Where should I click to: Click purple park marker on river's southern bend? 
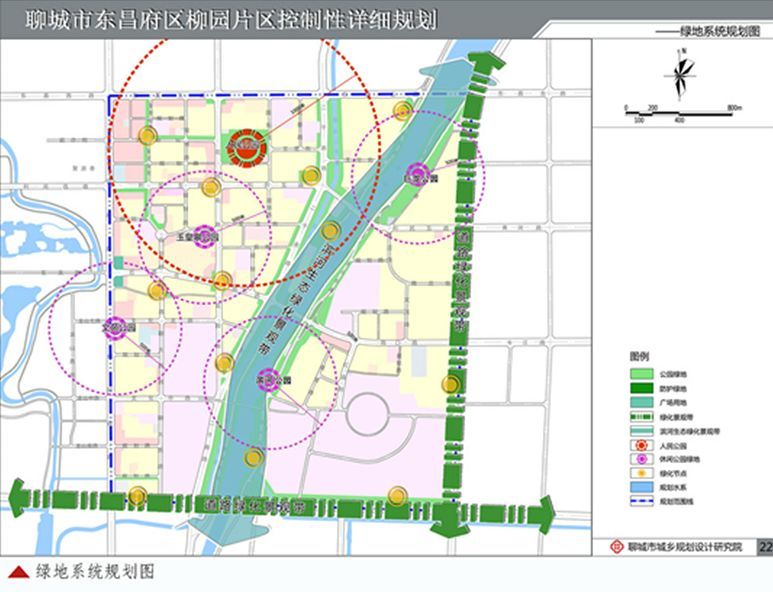[269, 380]
